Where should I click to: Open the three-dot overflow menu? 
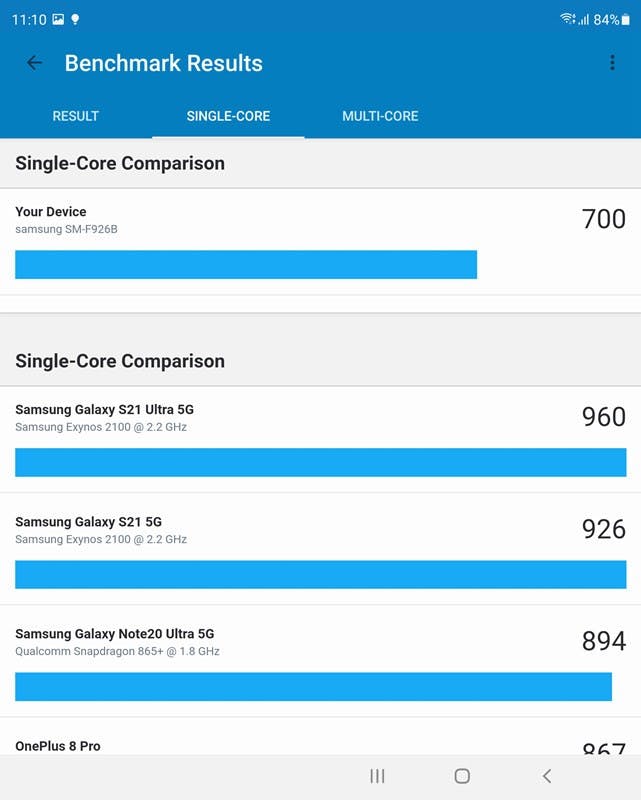pos(612,63)
